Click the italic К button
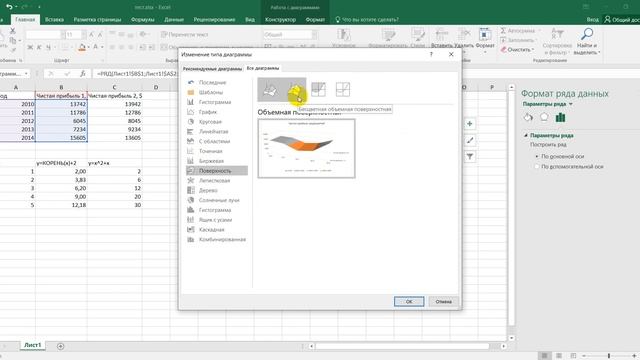640x360 pixels. [x=39, y=47]
